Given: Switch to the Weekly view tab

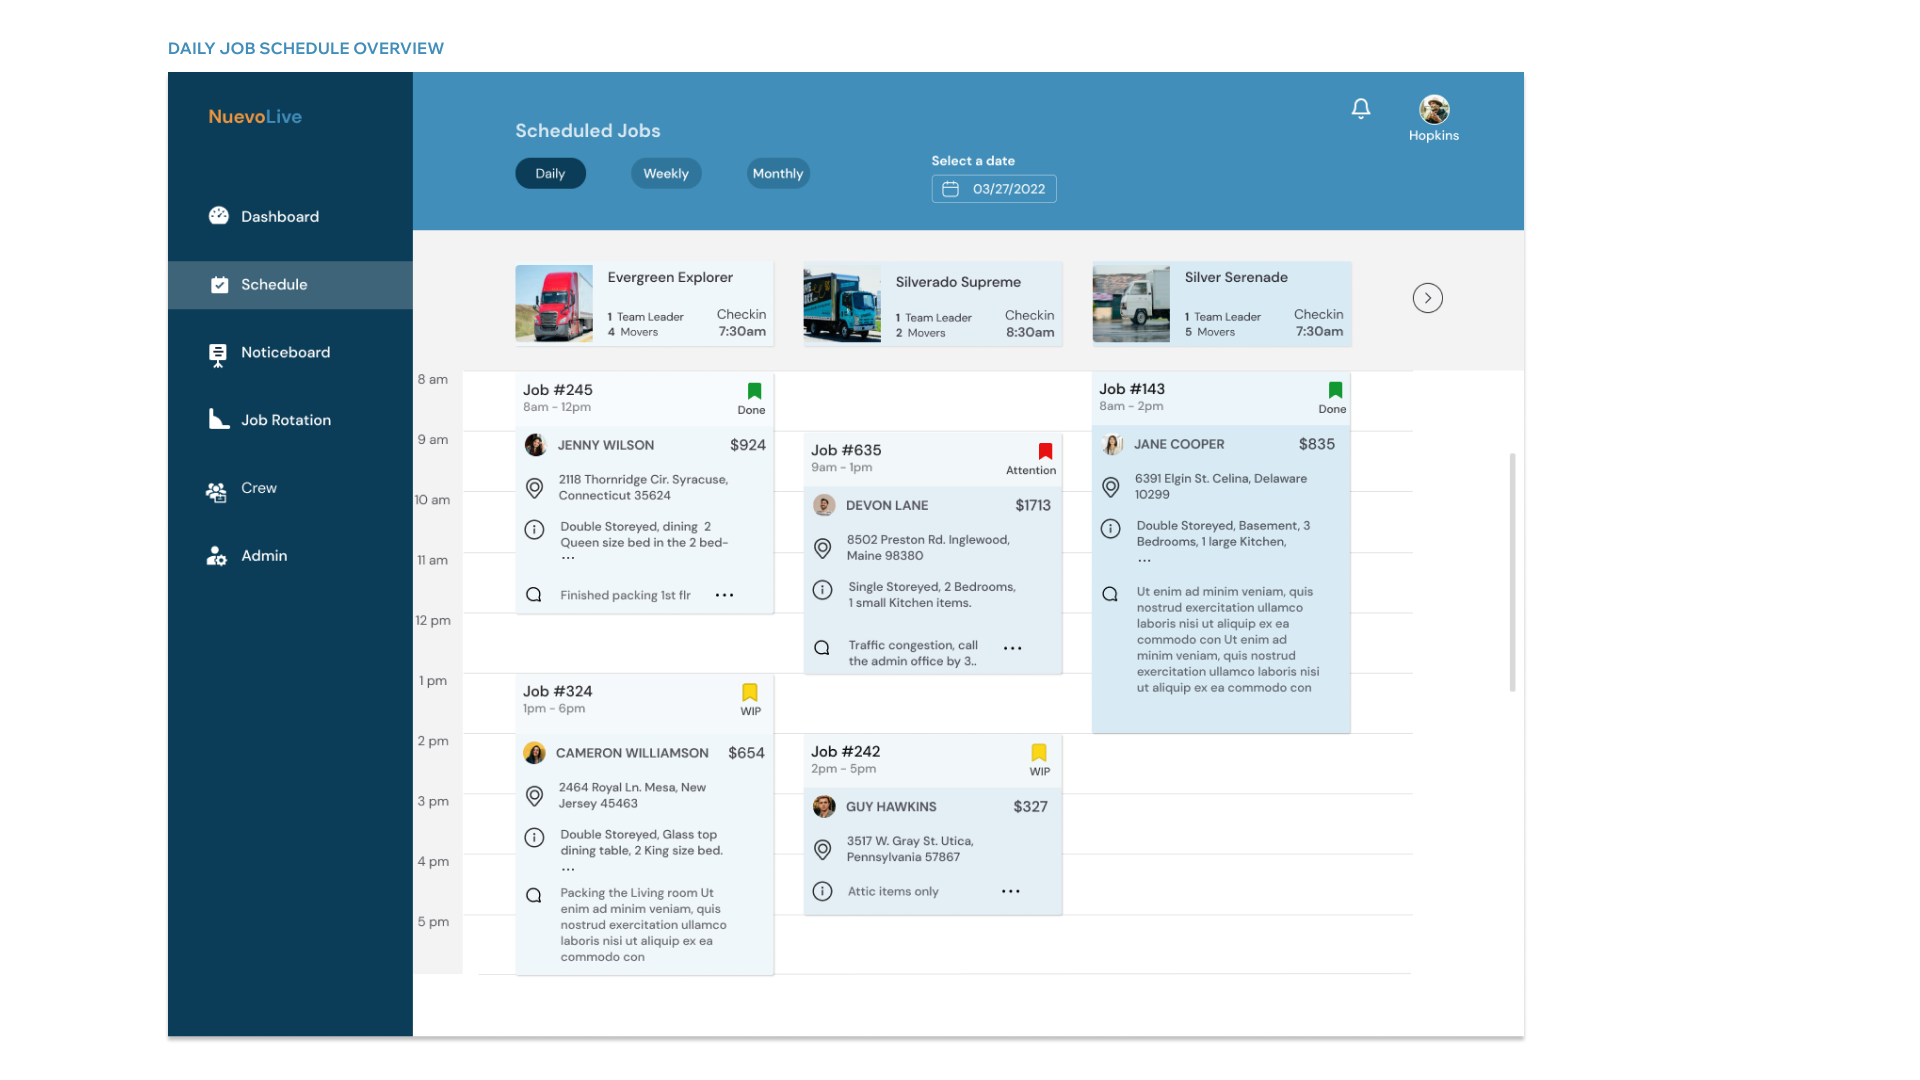Looking at the screenshot, I should click(x=665, y=173).
